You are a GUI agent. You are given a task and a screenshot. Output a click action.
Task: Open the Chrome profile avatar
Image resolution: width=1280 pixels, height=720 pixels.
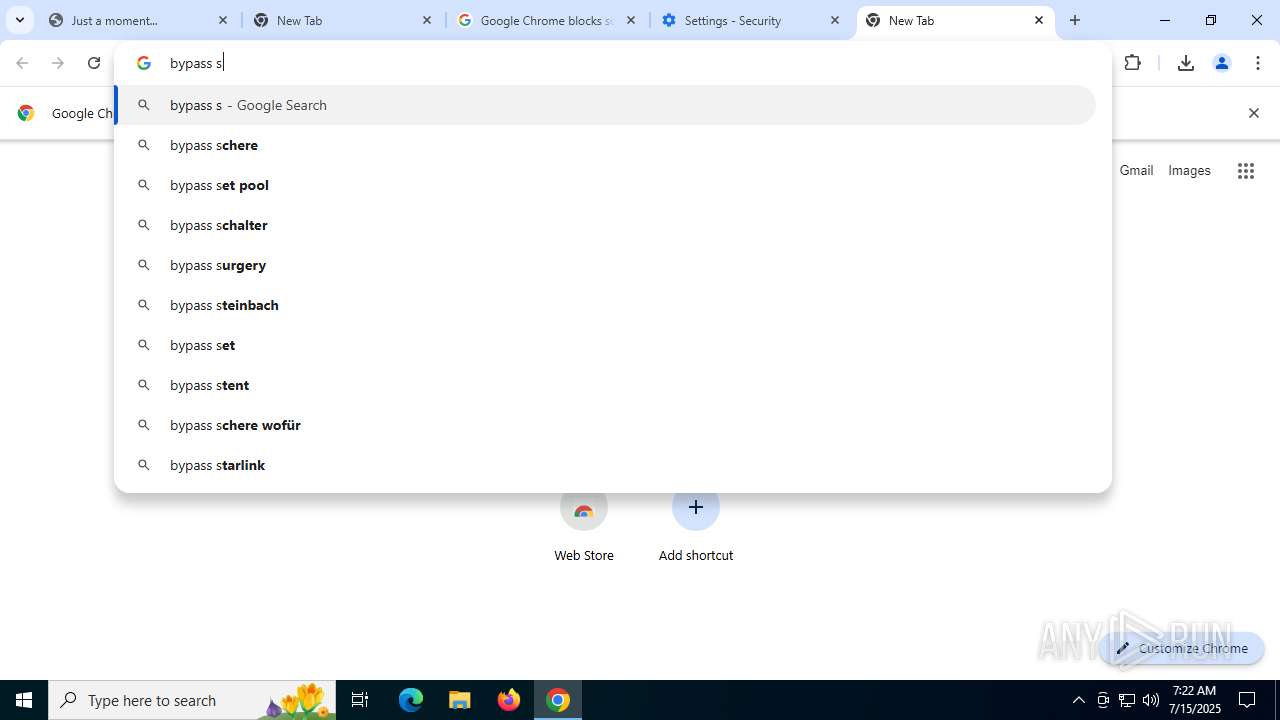[1221, 63]
